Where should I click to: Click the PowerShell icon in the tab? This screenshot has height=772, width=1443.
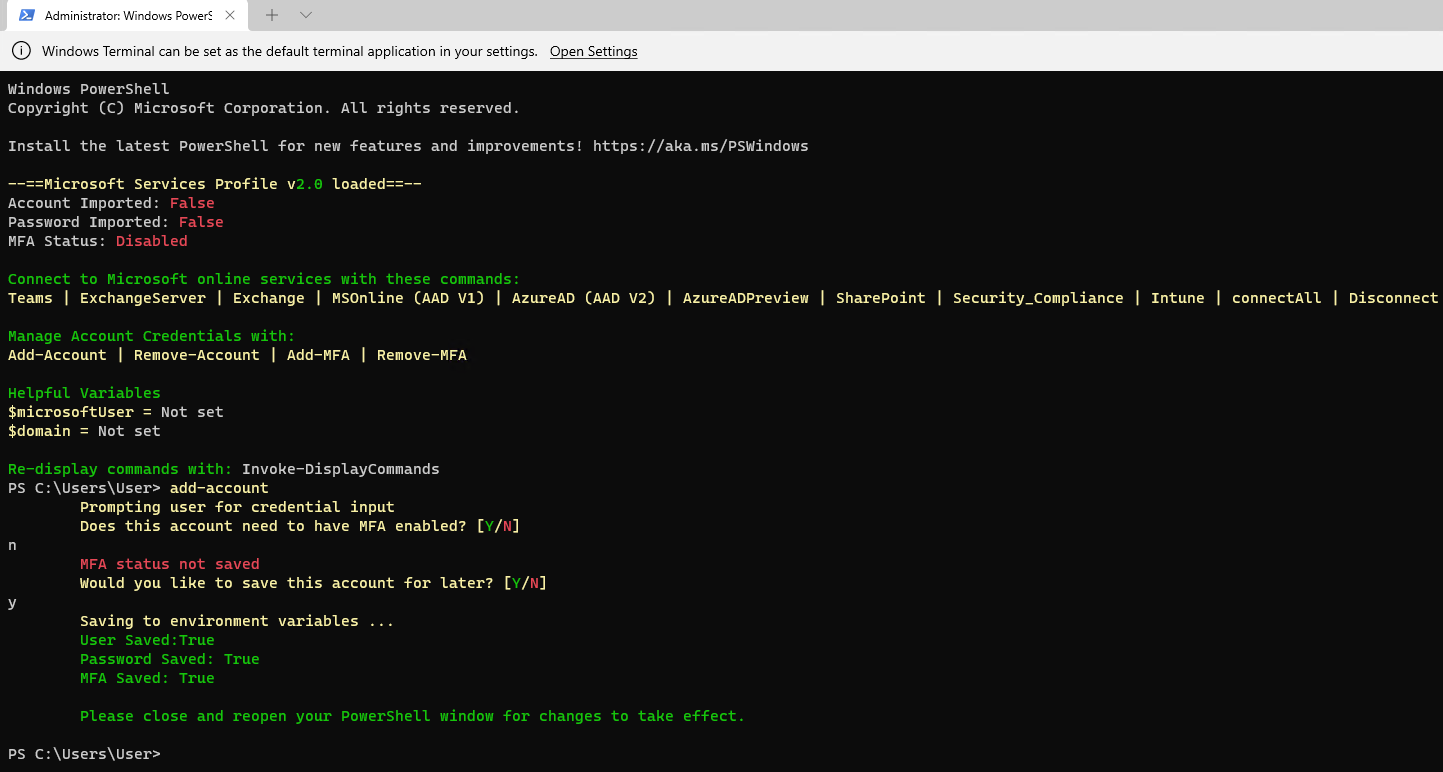[x=27, y=15]
